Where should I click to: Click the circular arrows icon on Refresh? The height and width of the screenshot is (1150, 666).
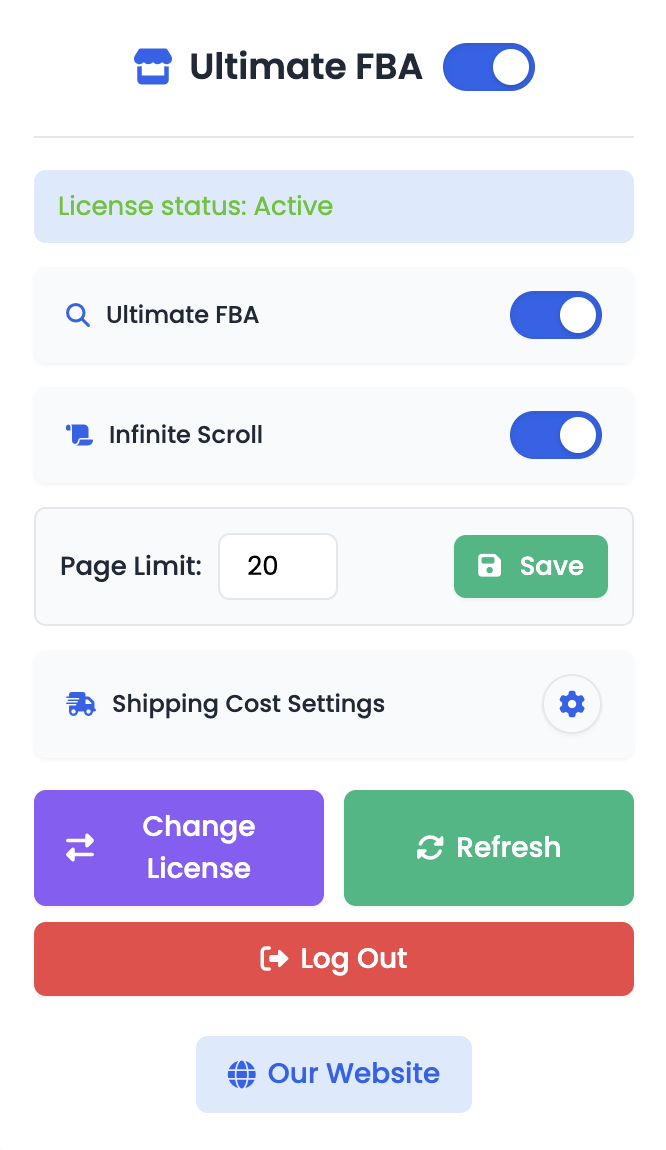tap(430, 848)
